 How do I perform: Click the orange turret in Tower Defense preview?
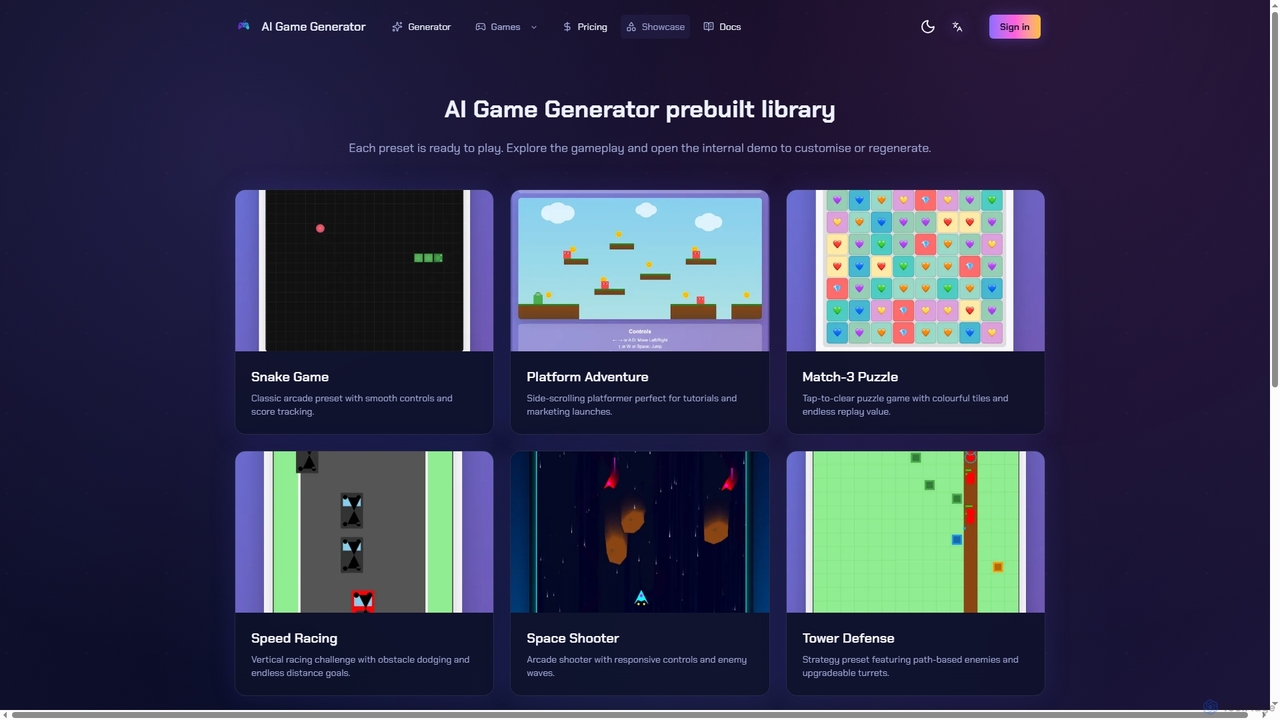998,567
